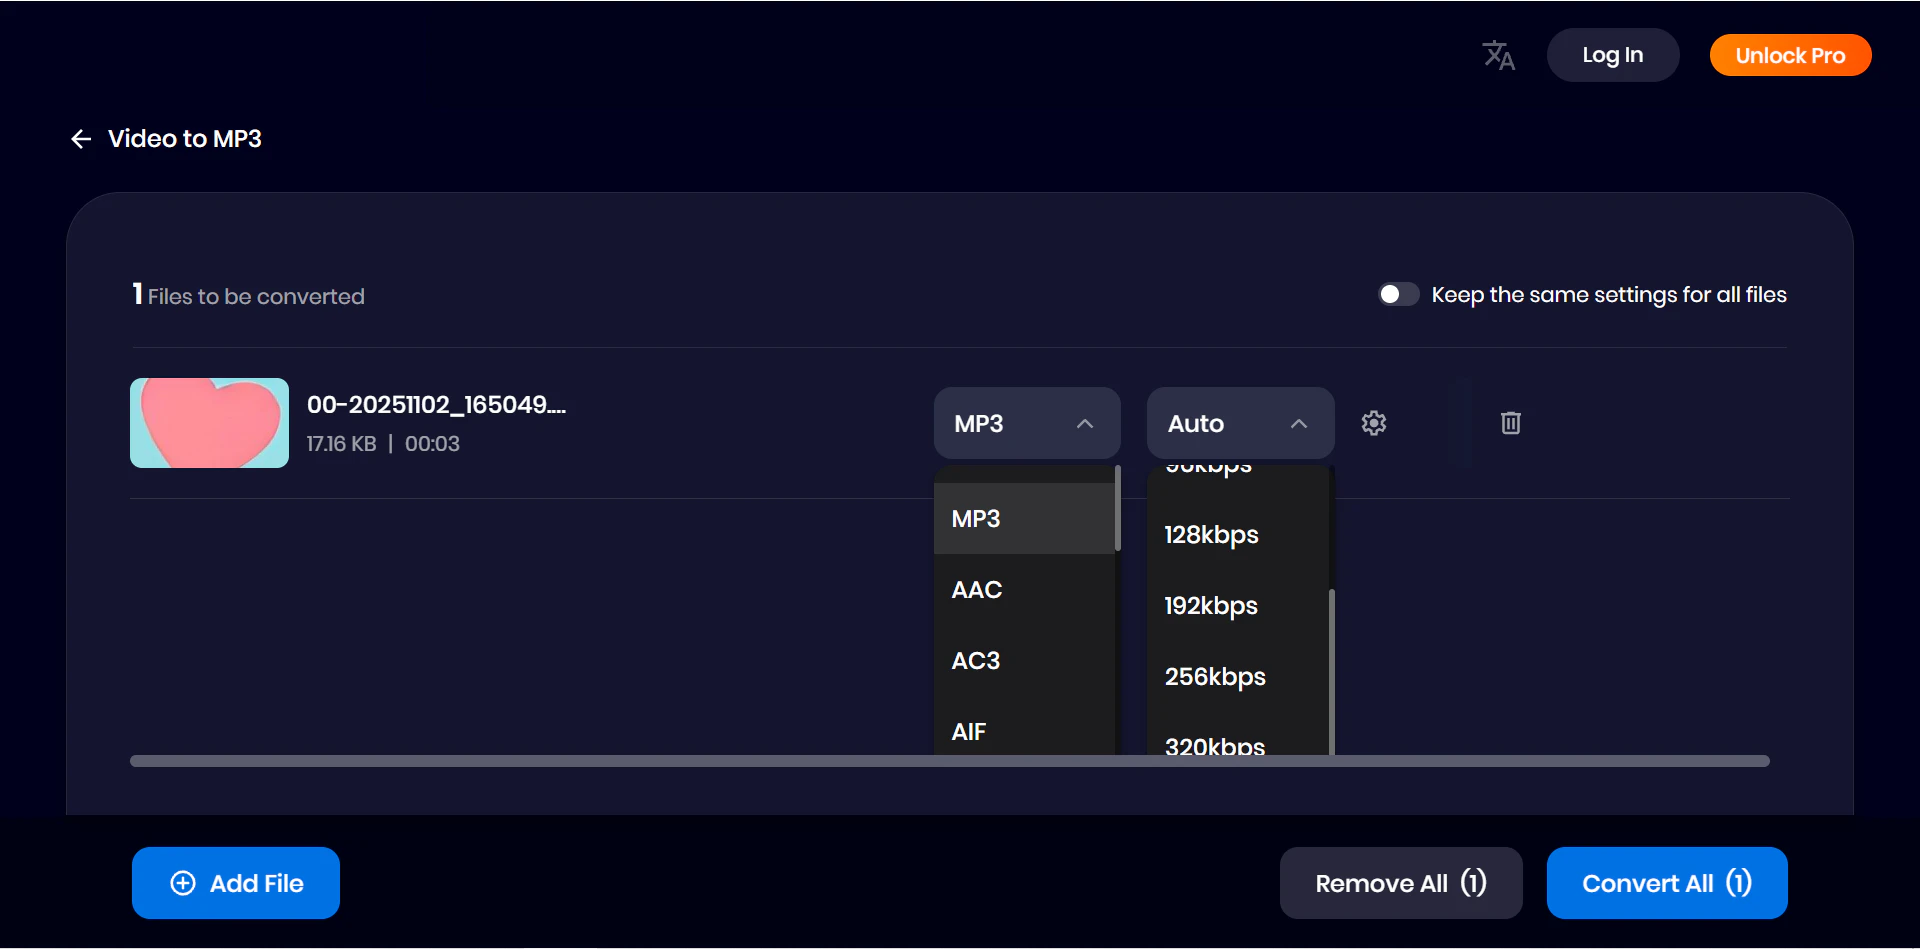Delete the file using the trash icon
This screenshot has height=949, width=1920.
[1510, 422]
